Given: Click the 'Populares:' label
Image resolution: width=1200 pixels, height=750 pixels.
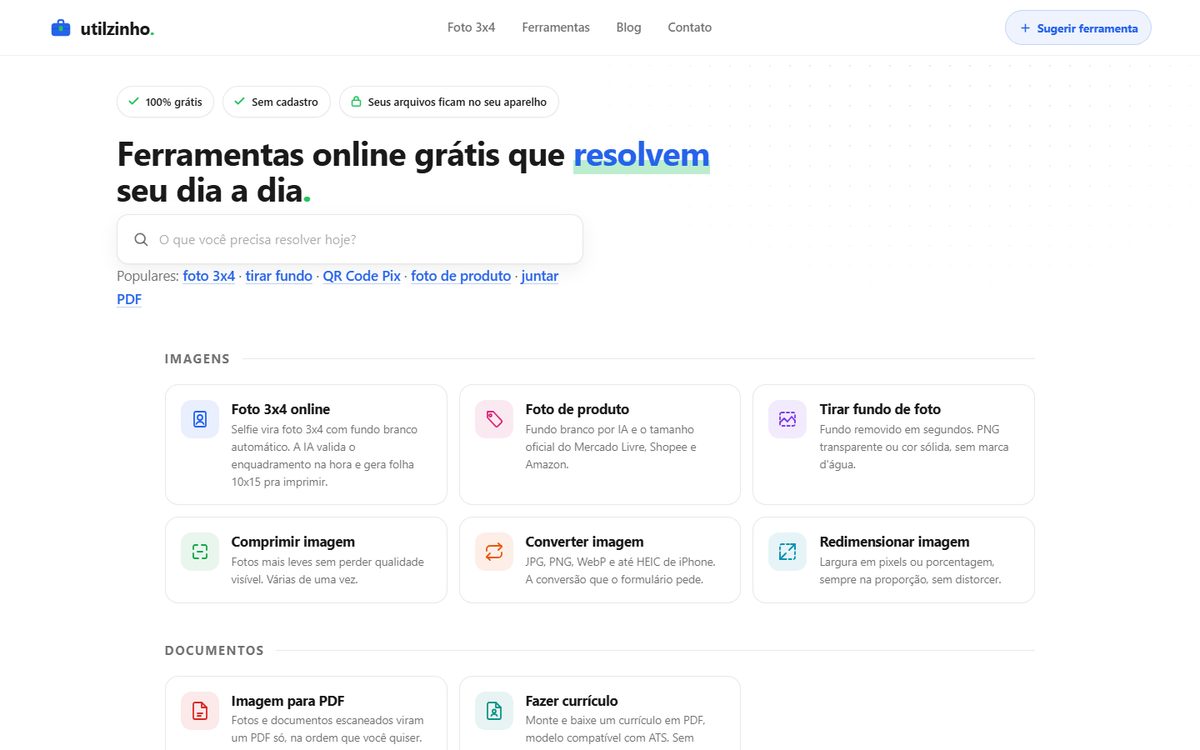Looking at the screenshot, I should (148, 276).
